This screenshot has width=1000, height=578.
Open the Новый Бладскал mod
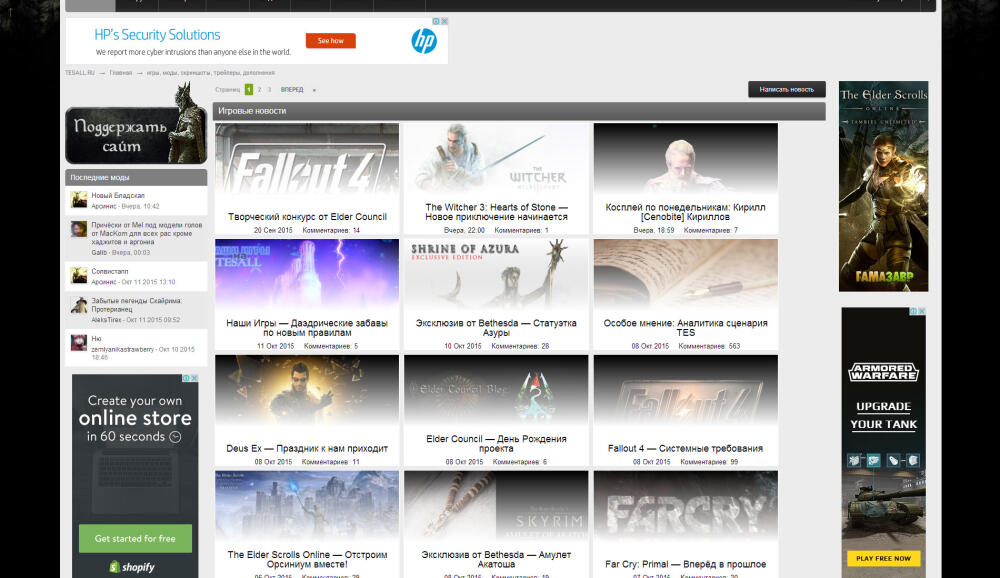(118, 195)
